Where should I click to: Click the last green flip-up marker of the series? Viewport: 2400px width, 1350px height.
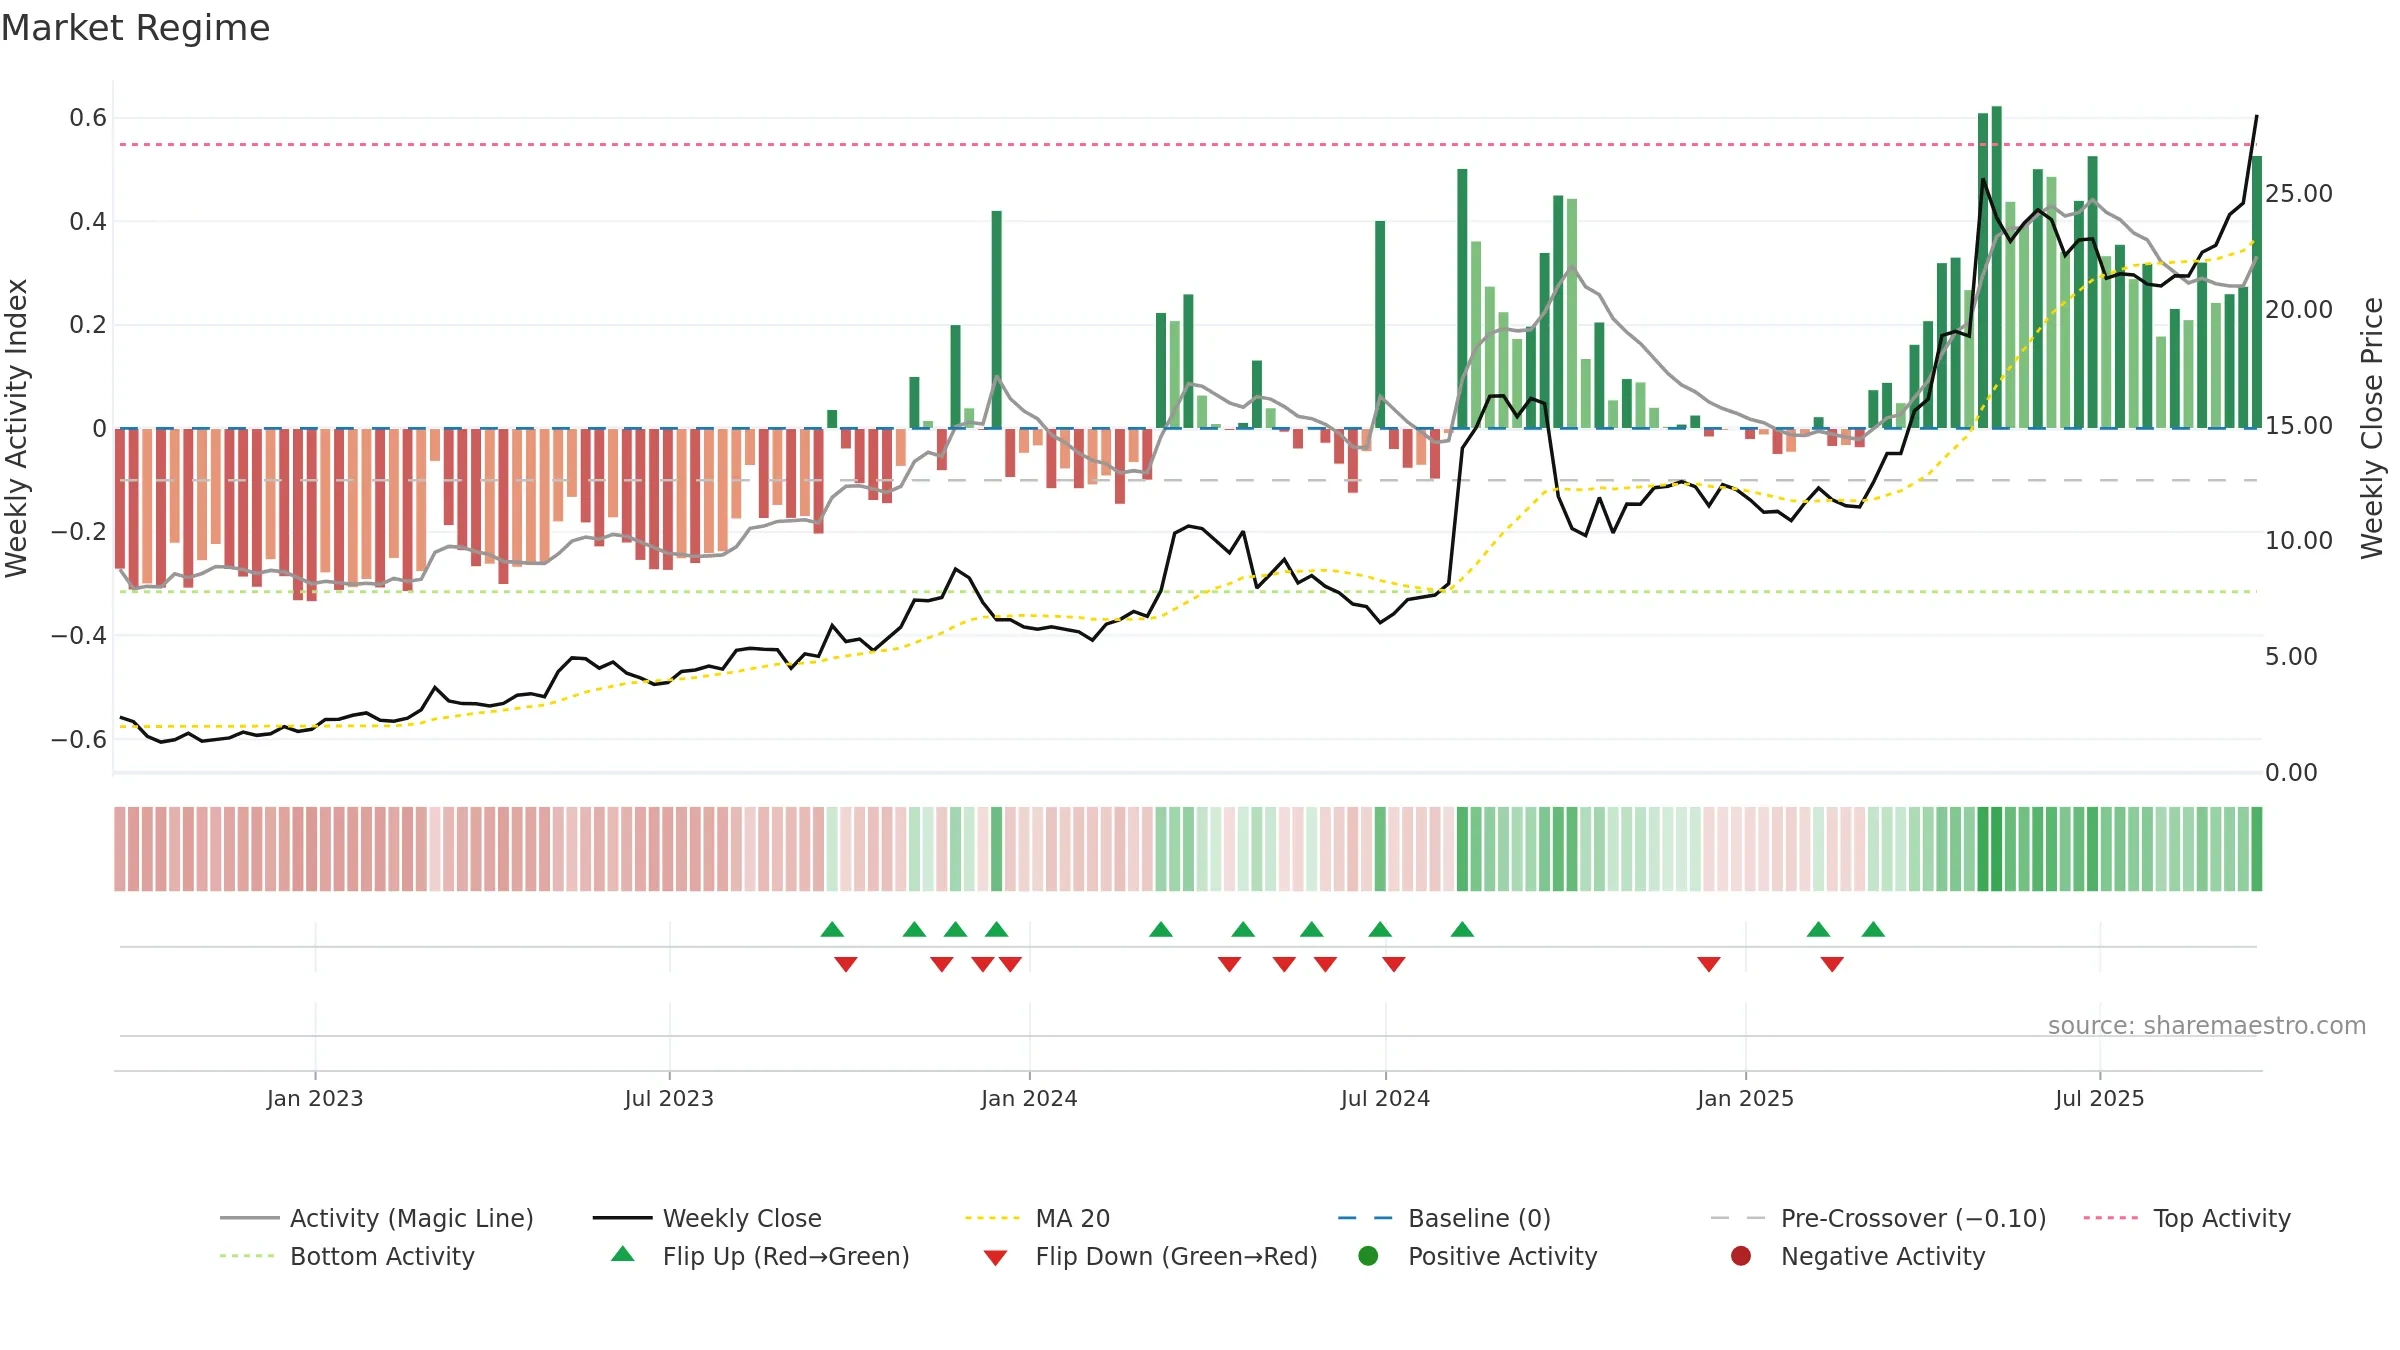pyautogui.click(x=1873, y=929)
